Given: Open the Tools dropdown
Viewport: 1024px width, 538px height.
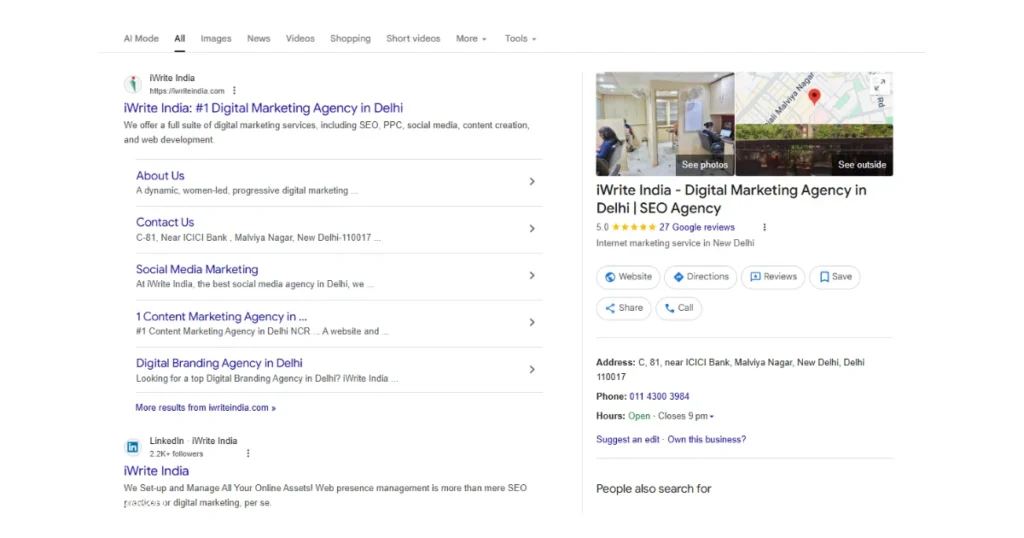Looking at the screenshot, I should point(520,39).
